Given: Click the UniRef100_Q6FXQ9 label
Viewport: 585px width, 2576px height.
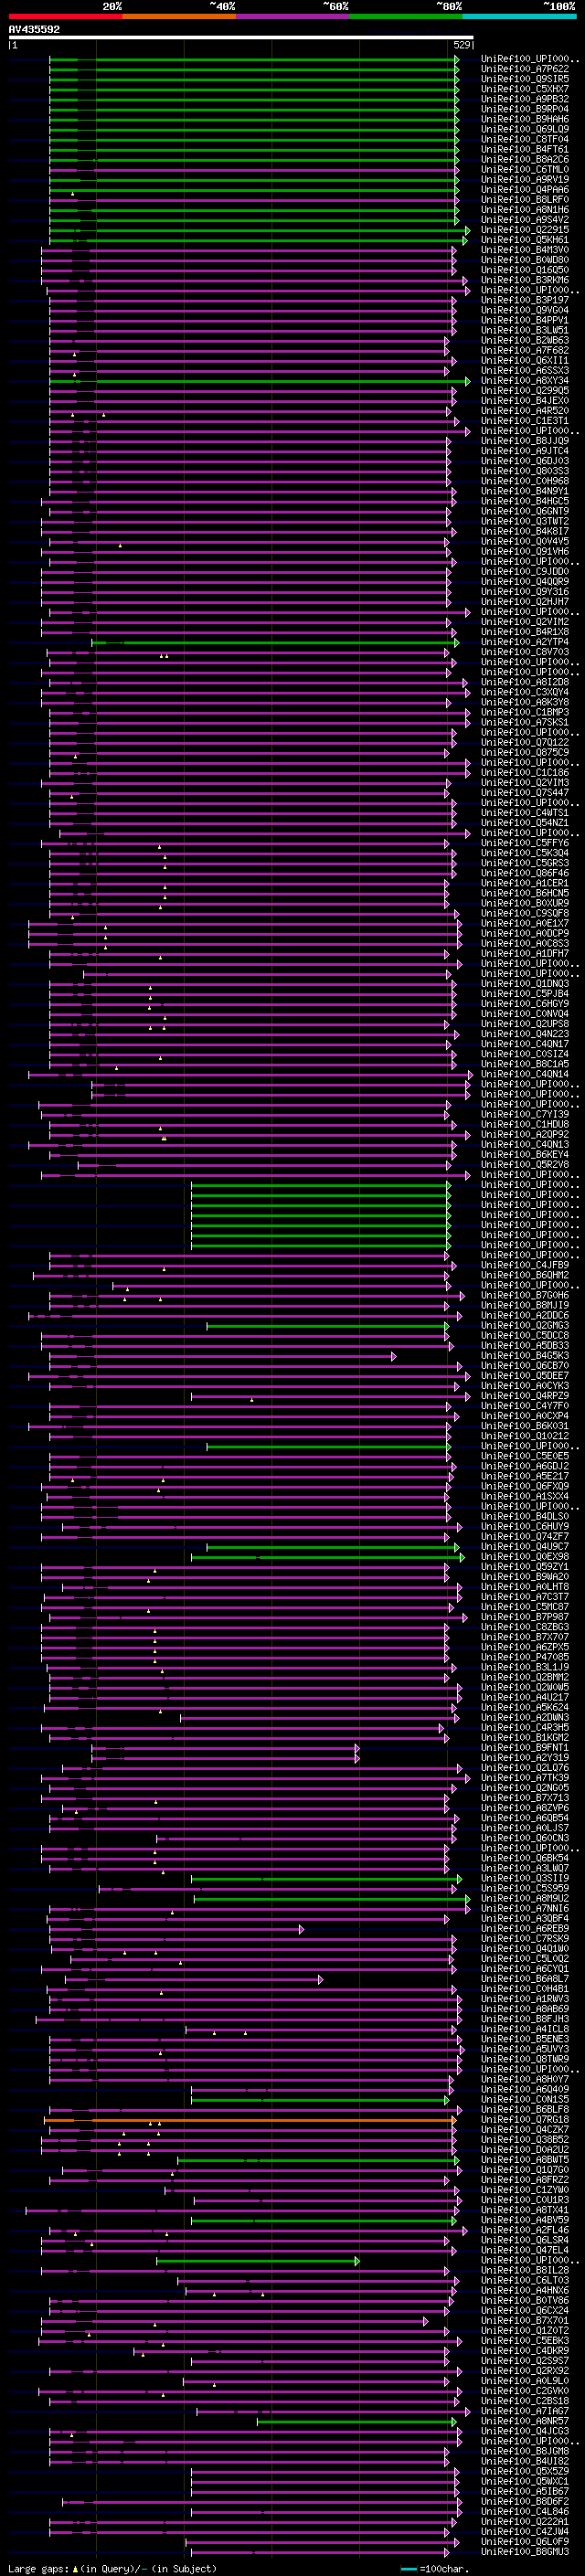Looking at the screenshot, I should point(525,1486).
